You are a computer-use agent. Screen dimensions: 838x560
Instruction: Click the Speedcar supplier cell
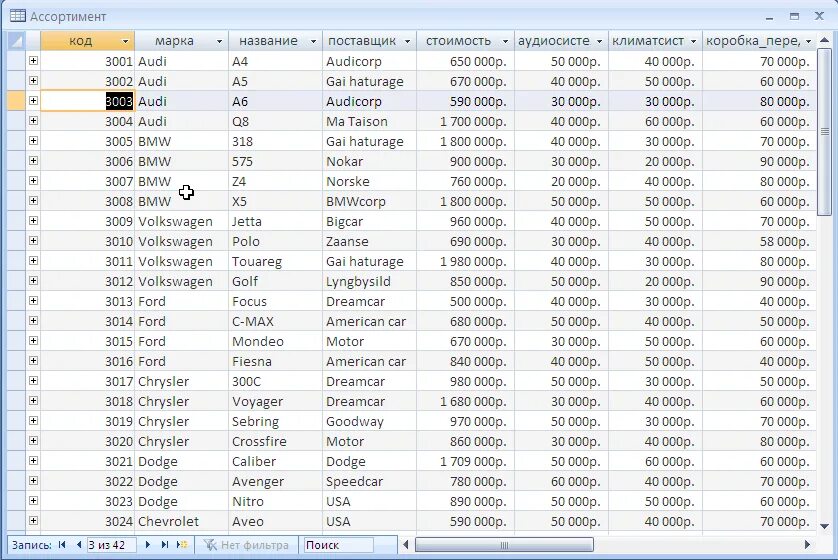point(369,481)
